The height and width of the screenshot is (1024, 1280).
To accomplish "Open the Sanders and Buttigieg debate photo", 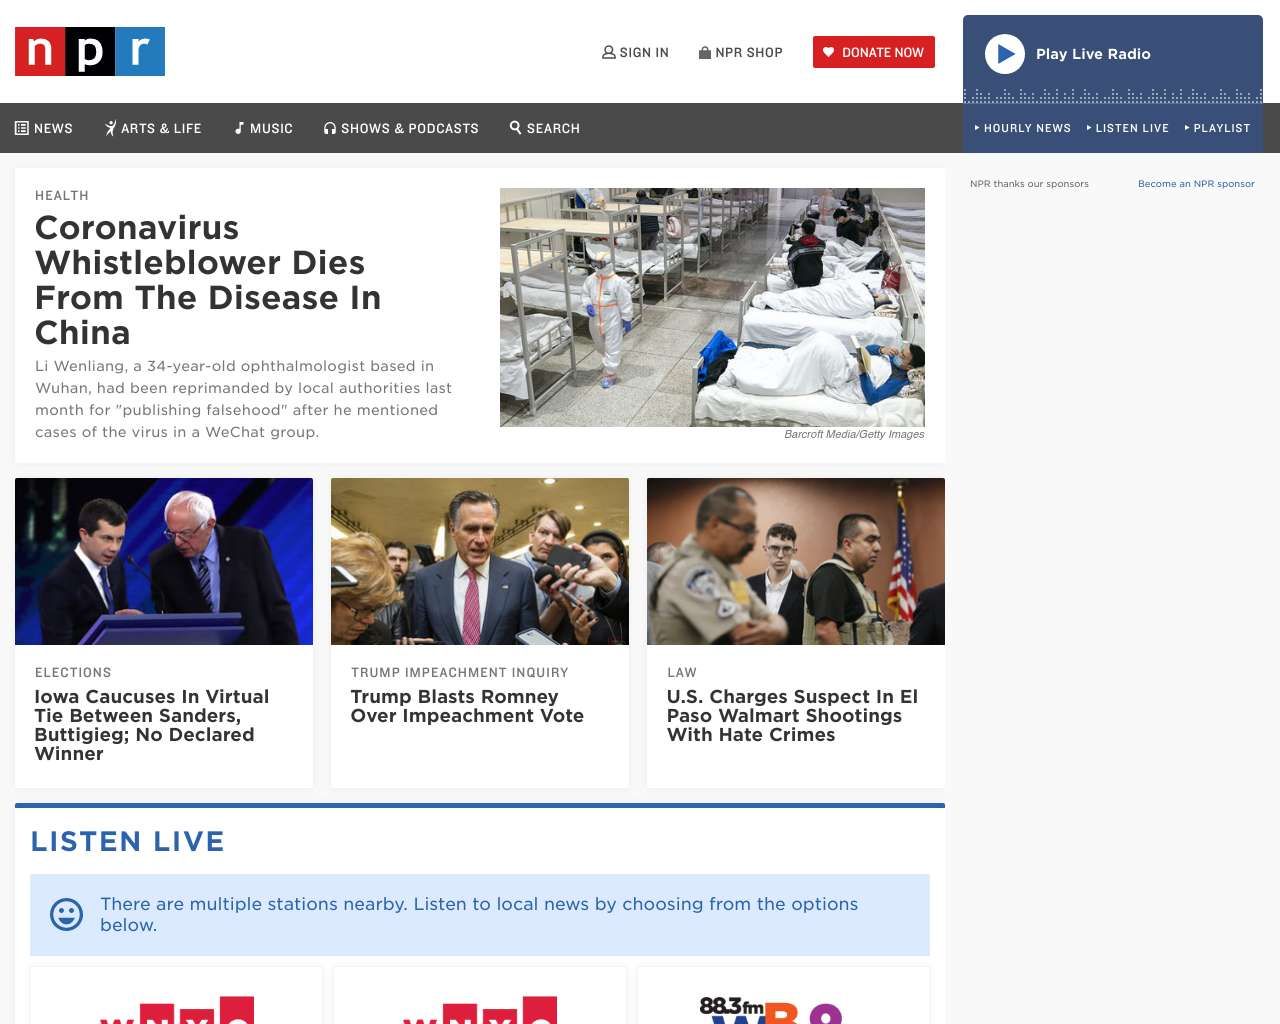I will 164,561.
